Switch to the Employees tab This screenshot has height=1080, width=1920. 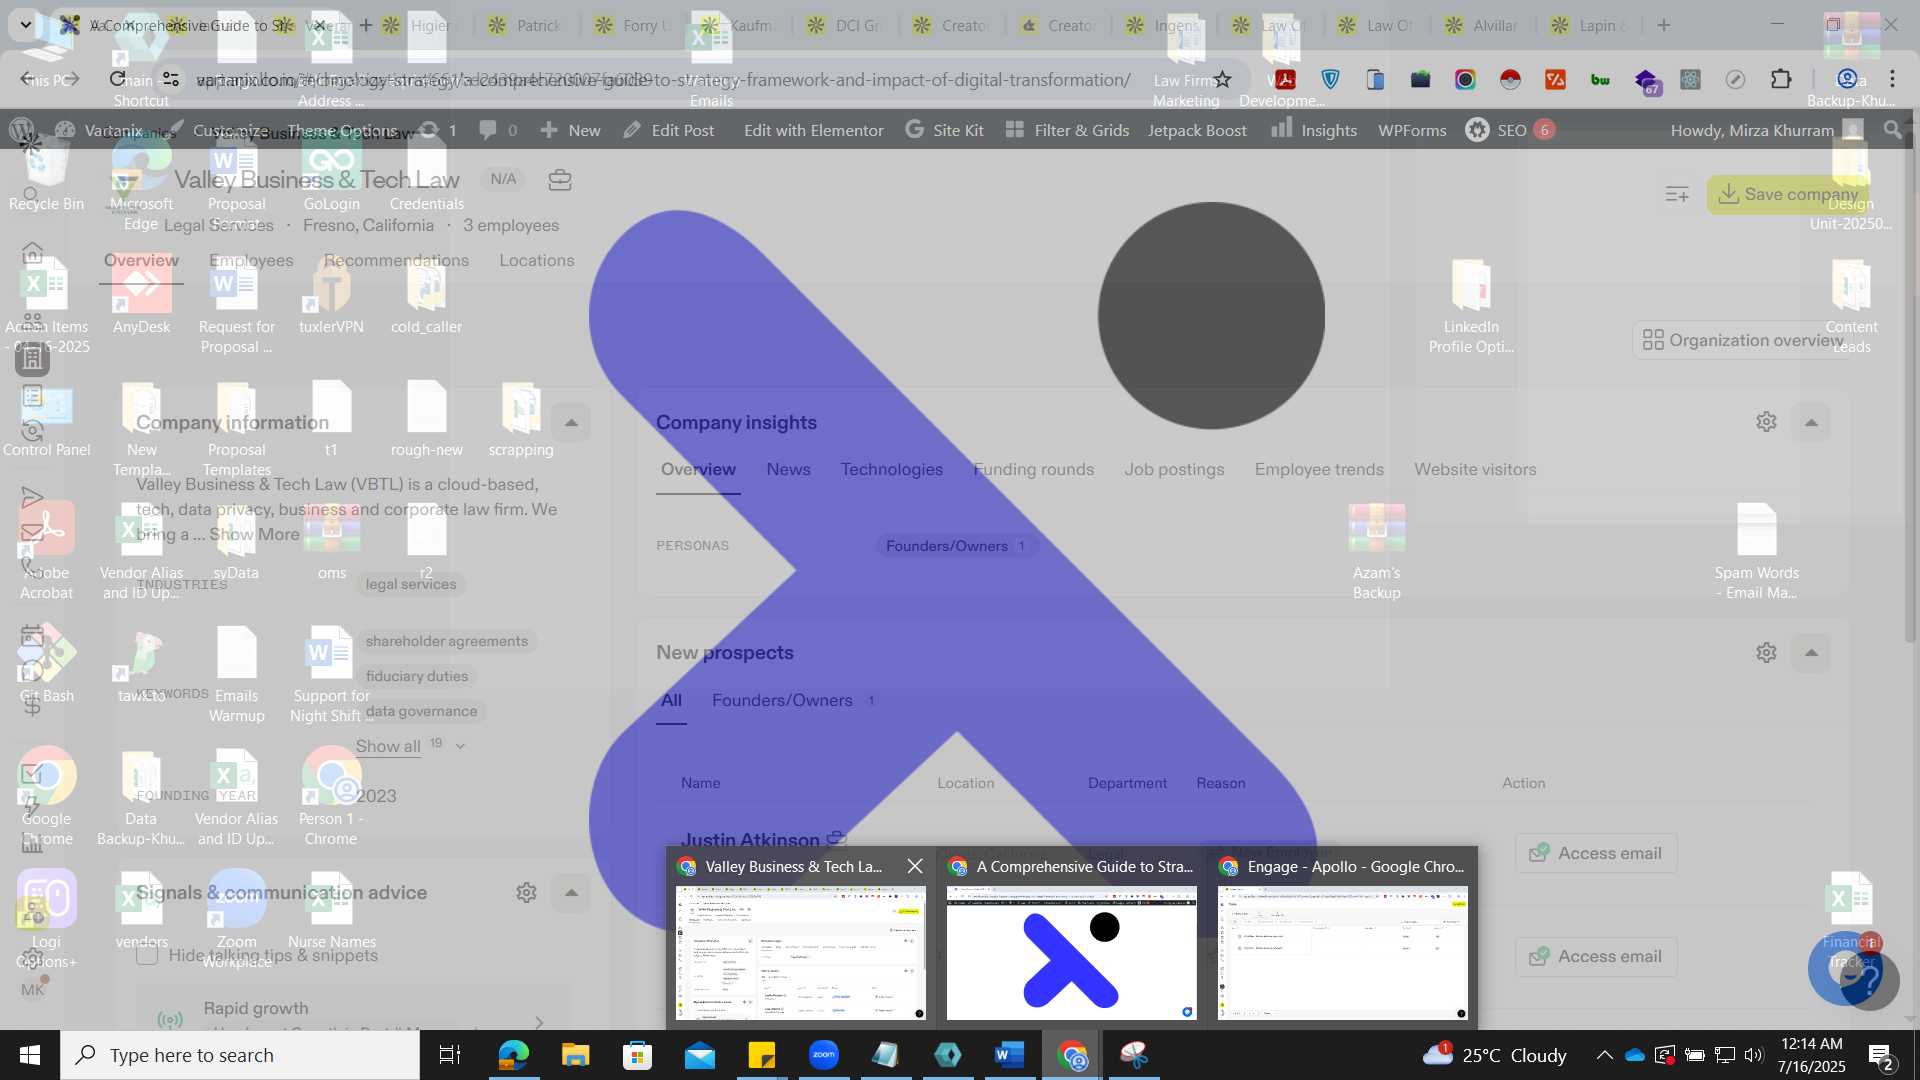point(251,260)
